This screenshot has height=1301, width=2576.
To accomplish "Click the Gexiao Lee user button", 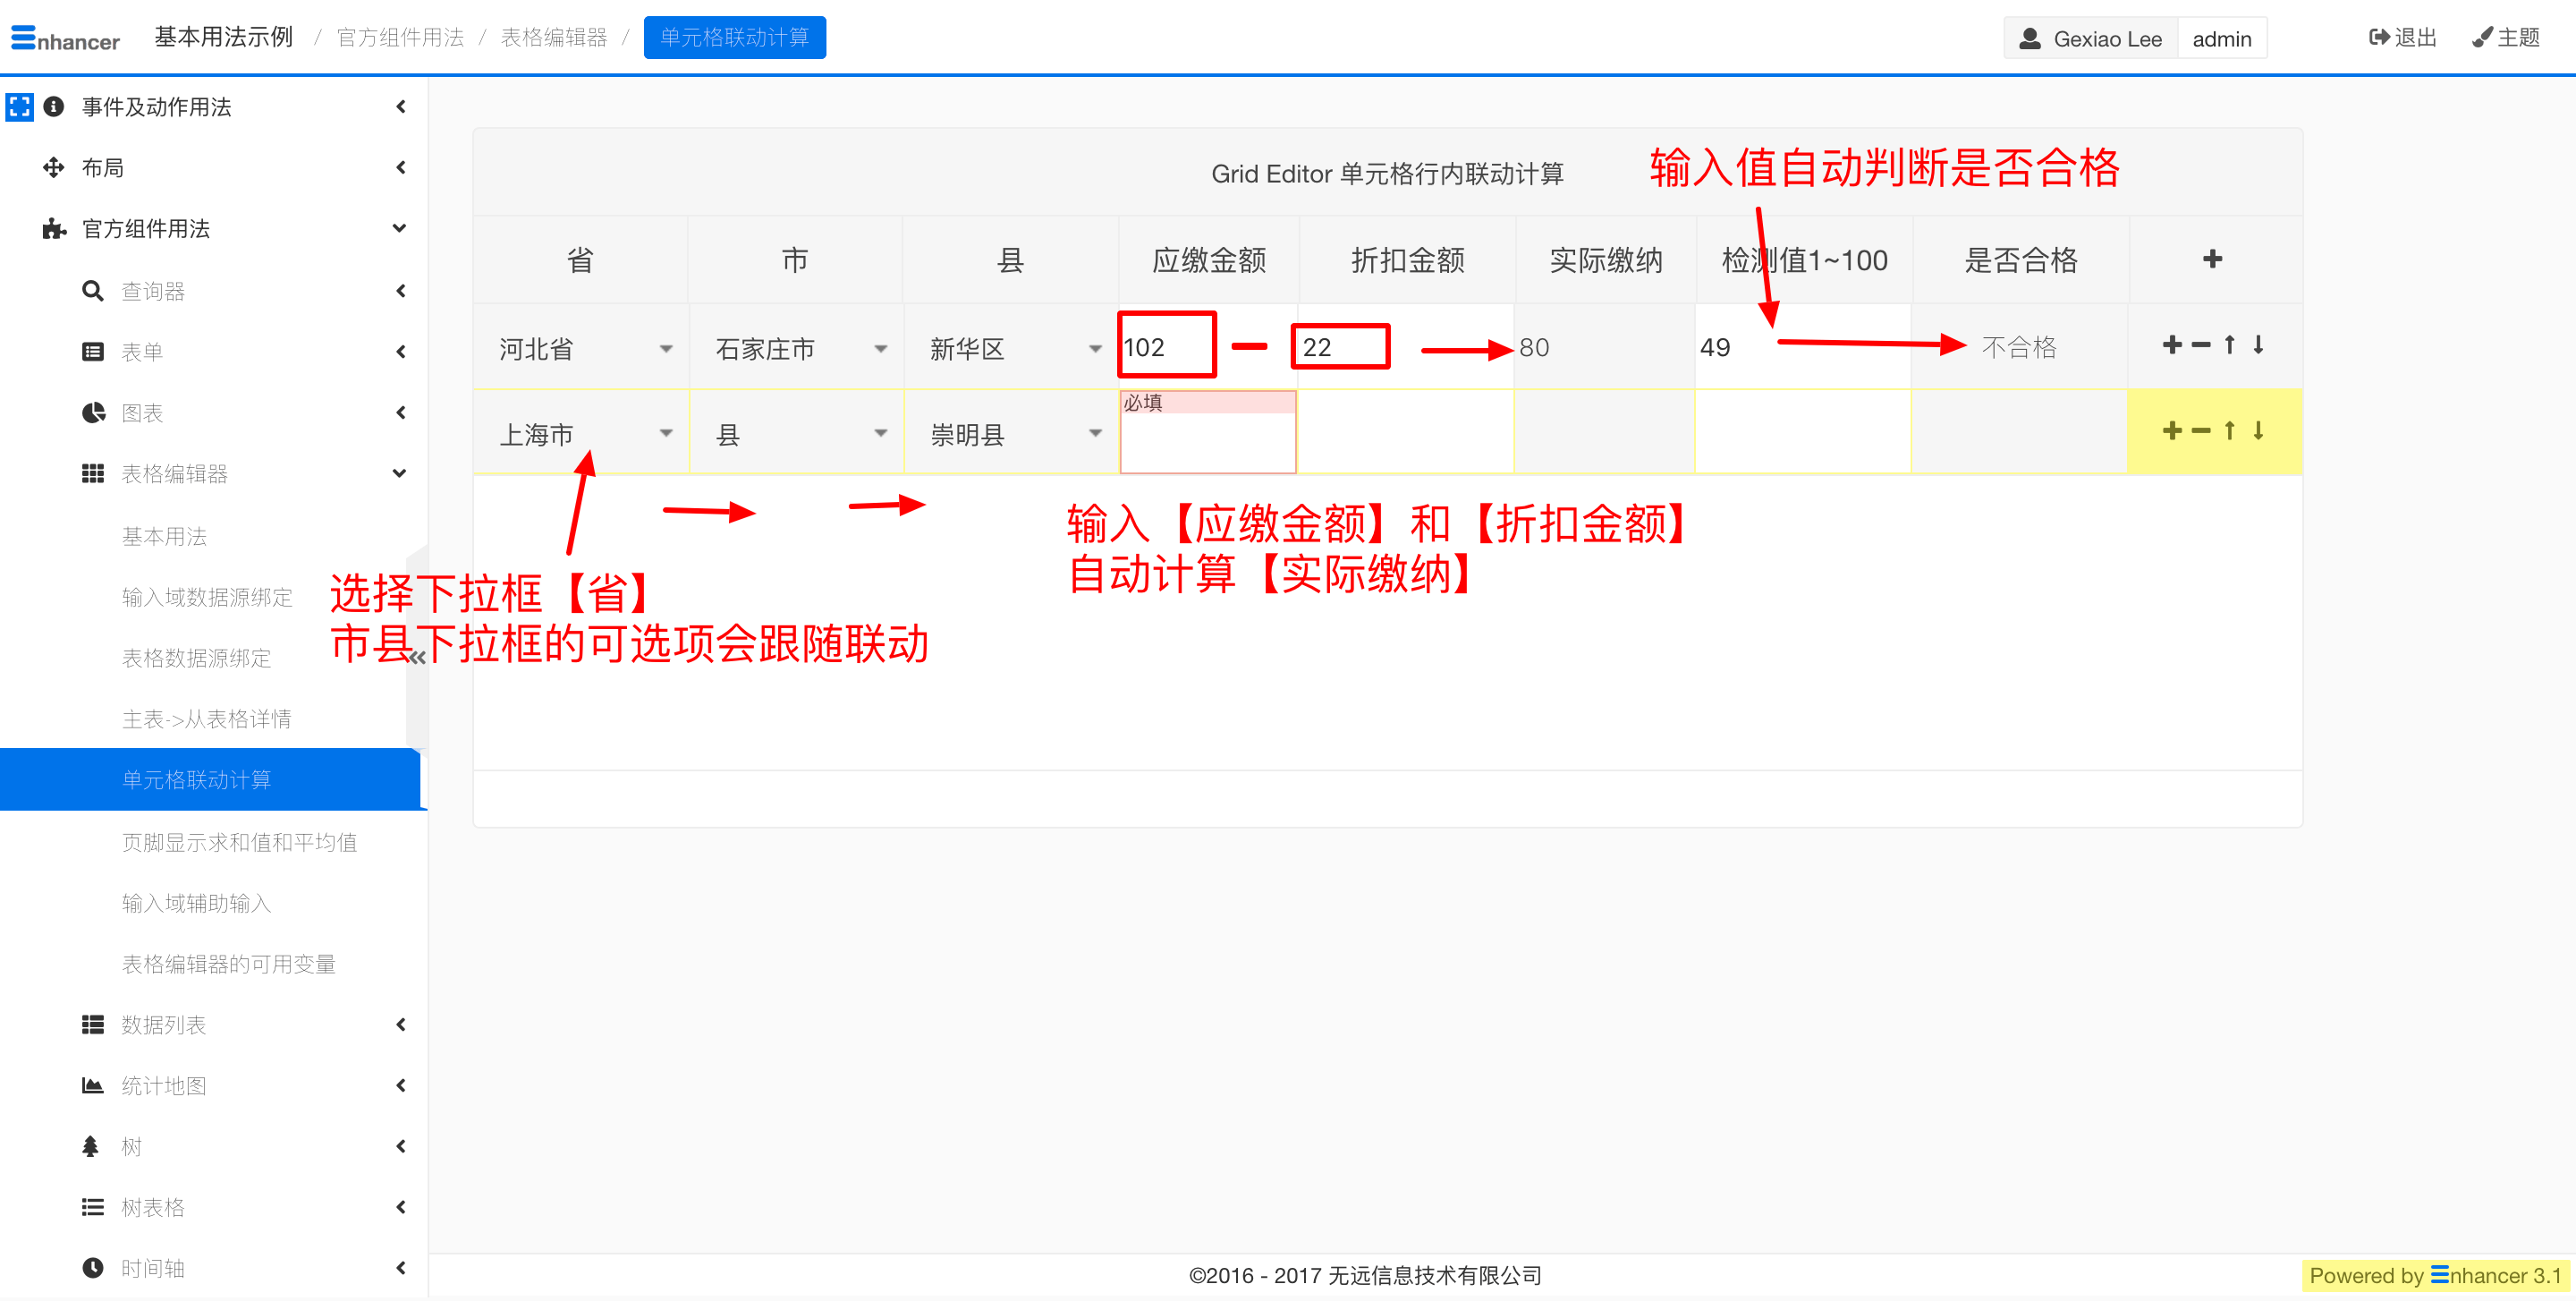I will [2091, 38].
